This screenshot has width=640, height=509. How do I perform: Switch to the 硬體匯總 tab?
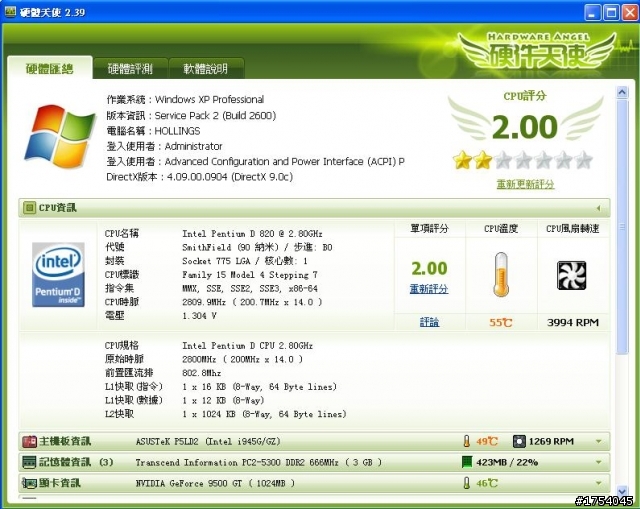pyautogui.click(x=50, y=69)
